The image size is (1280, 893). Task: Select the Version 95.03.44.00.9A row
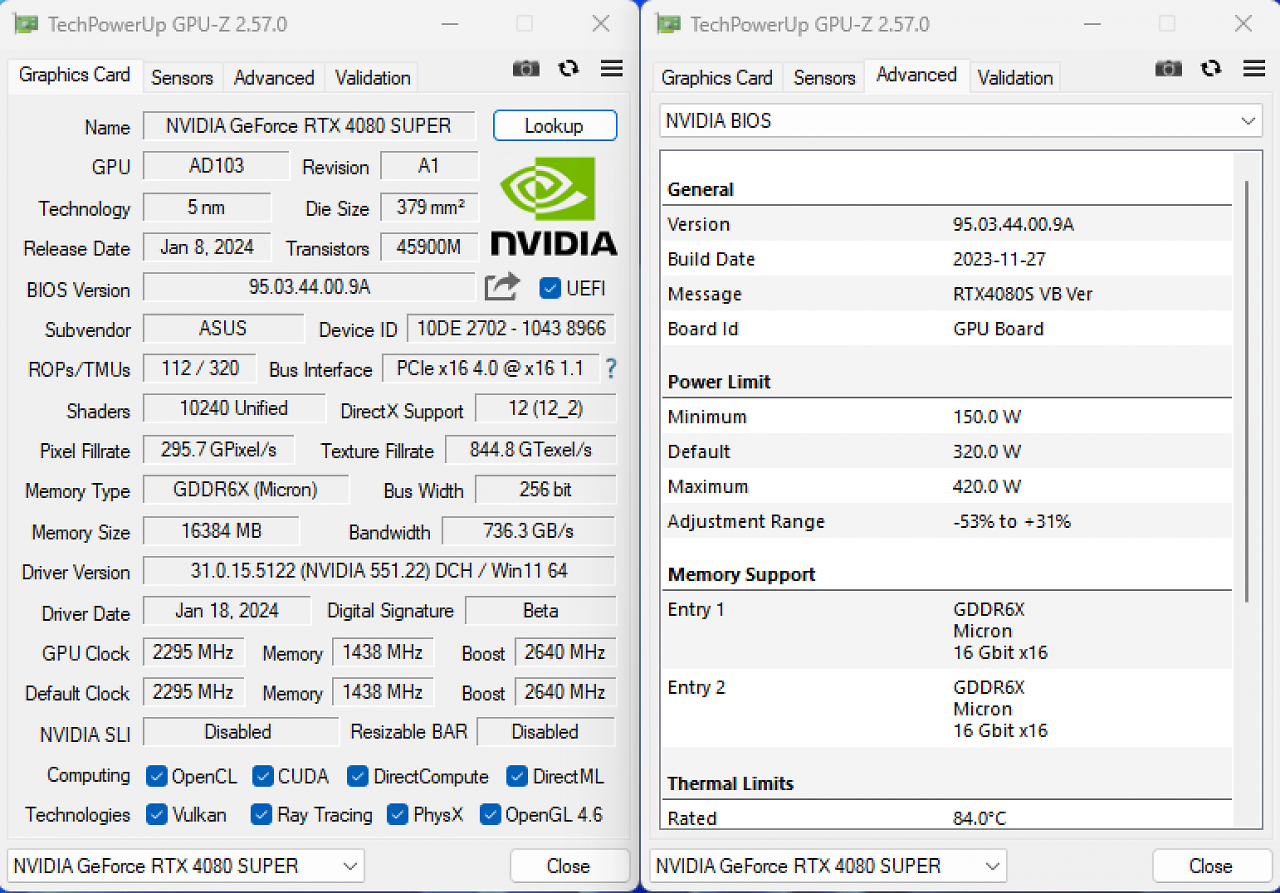click(x=946, y=224)
